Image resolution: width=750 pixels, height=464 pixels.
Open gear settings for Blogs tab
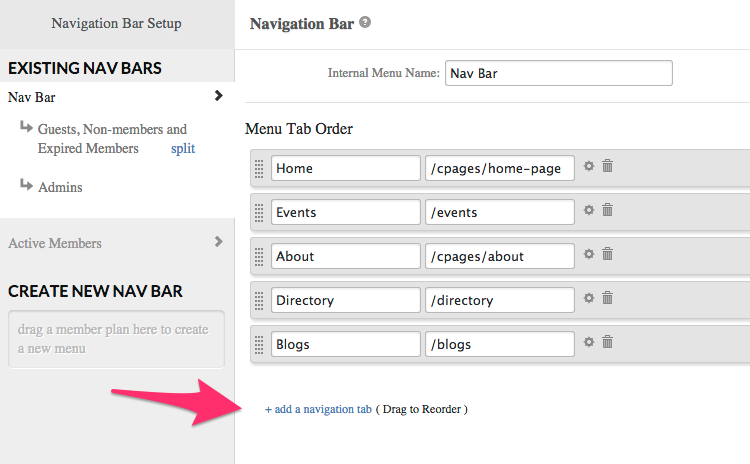coord(589,342)
